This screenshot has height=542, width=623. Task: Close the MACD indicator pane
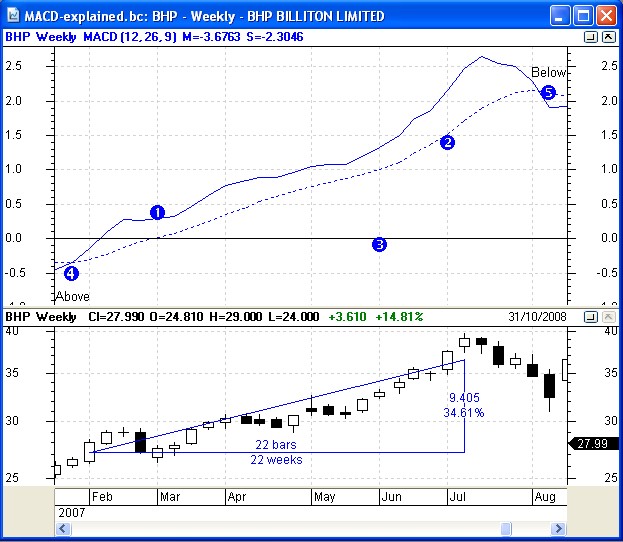tap(608, 37)
